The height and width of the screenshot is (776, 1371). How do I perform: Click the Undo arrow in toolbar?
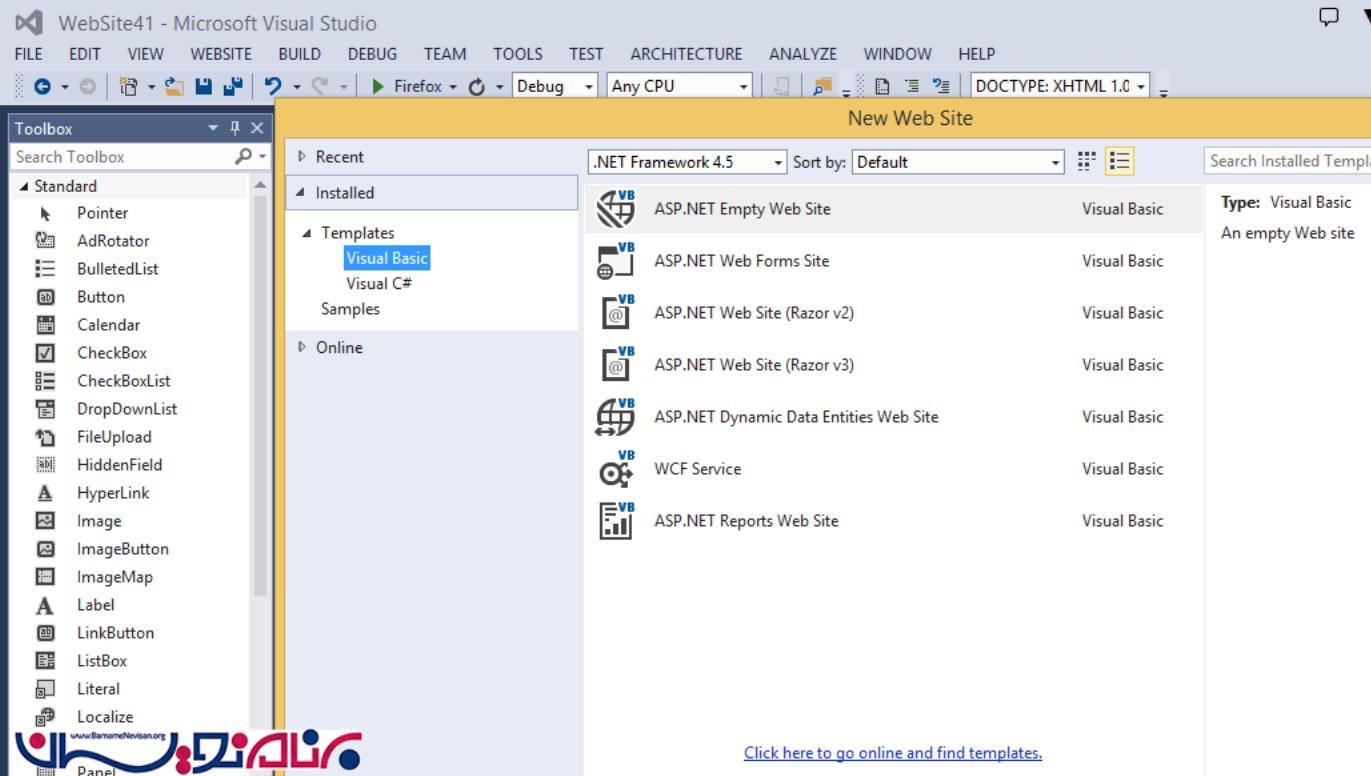[x=270, y=86]
